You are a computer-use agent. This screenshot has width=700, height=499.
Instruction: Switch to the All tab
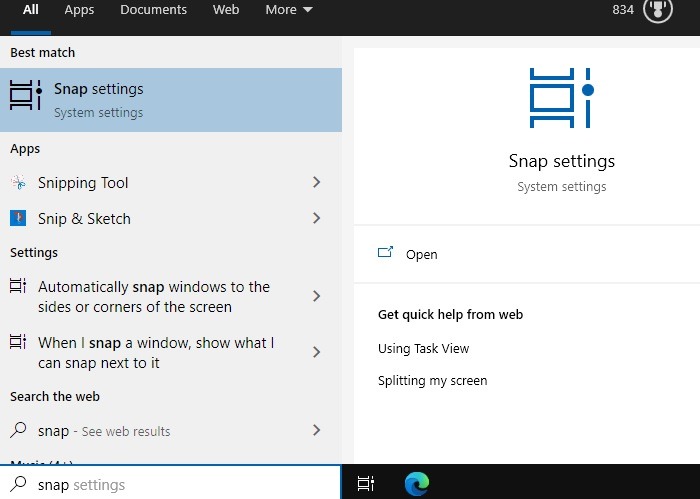[x=30, y=10]
